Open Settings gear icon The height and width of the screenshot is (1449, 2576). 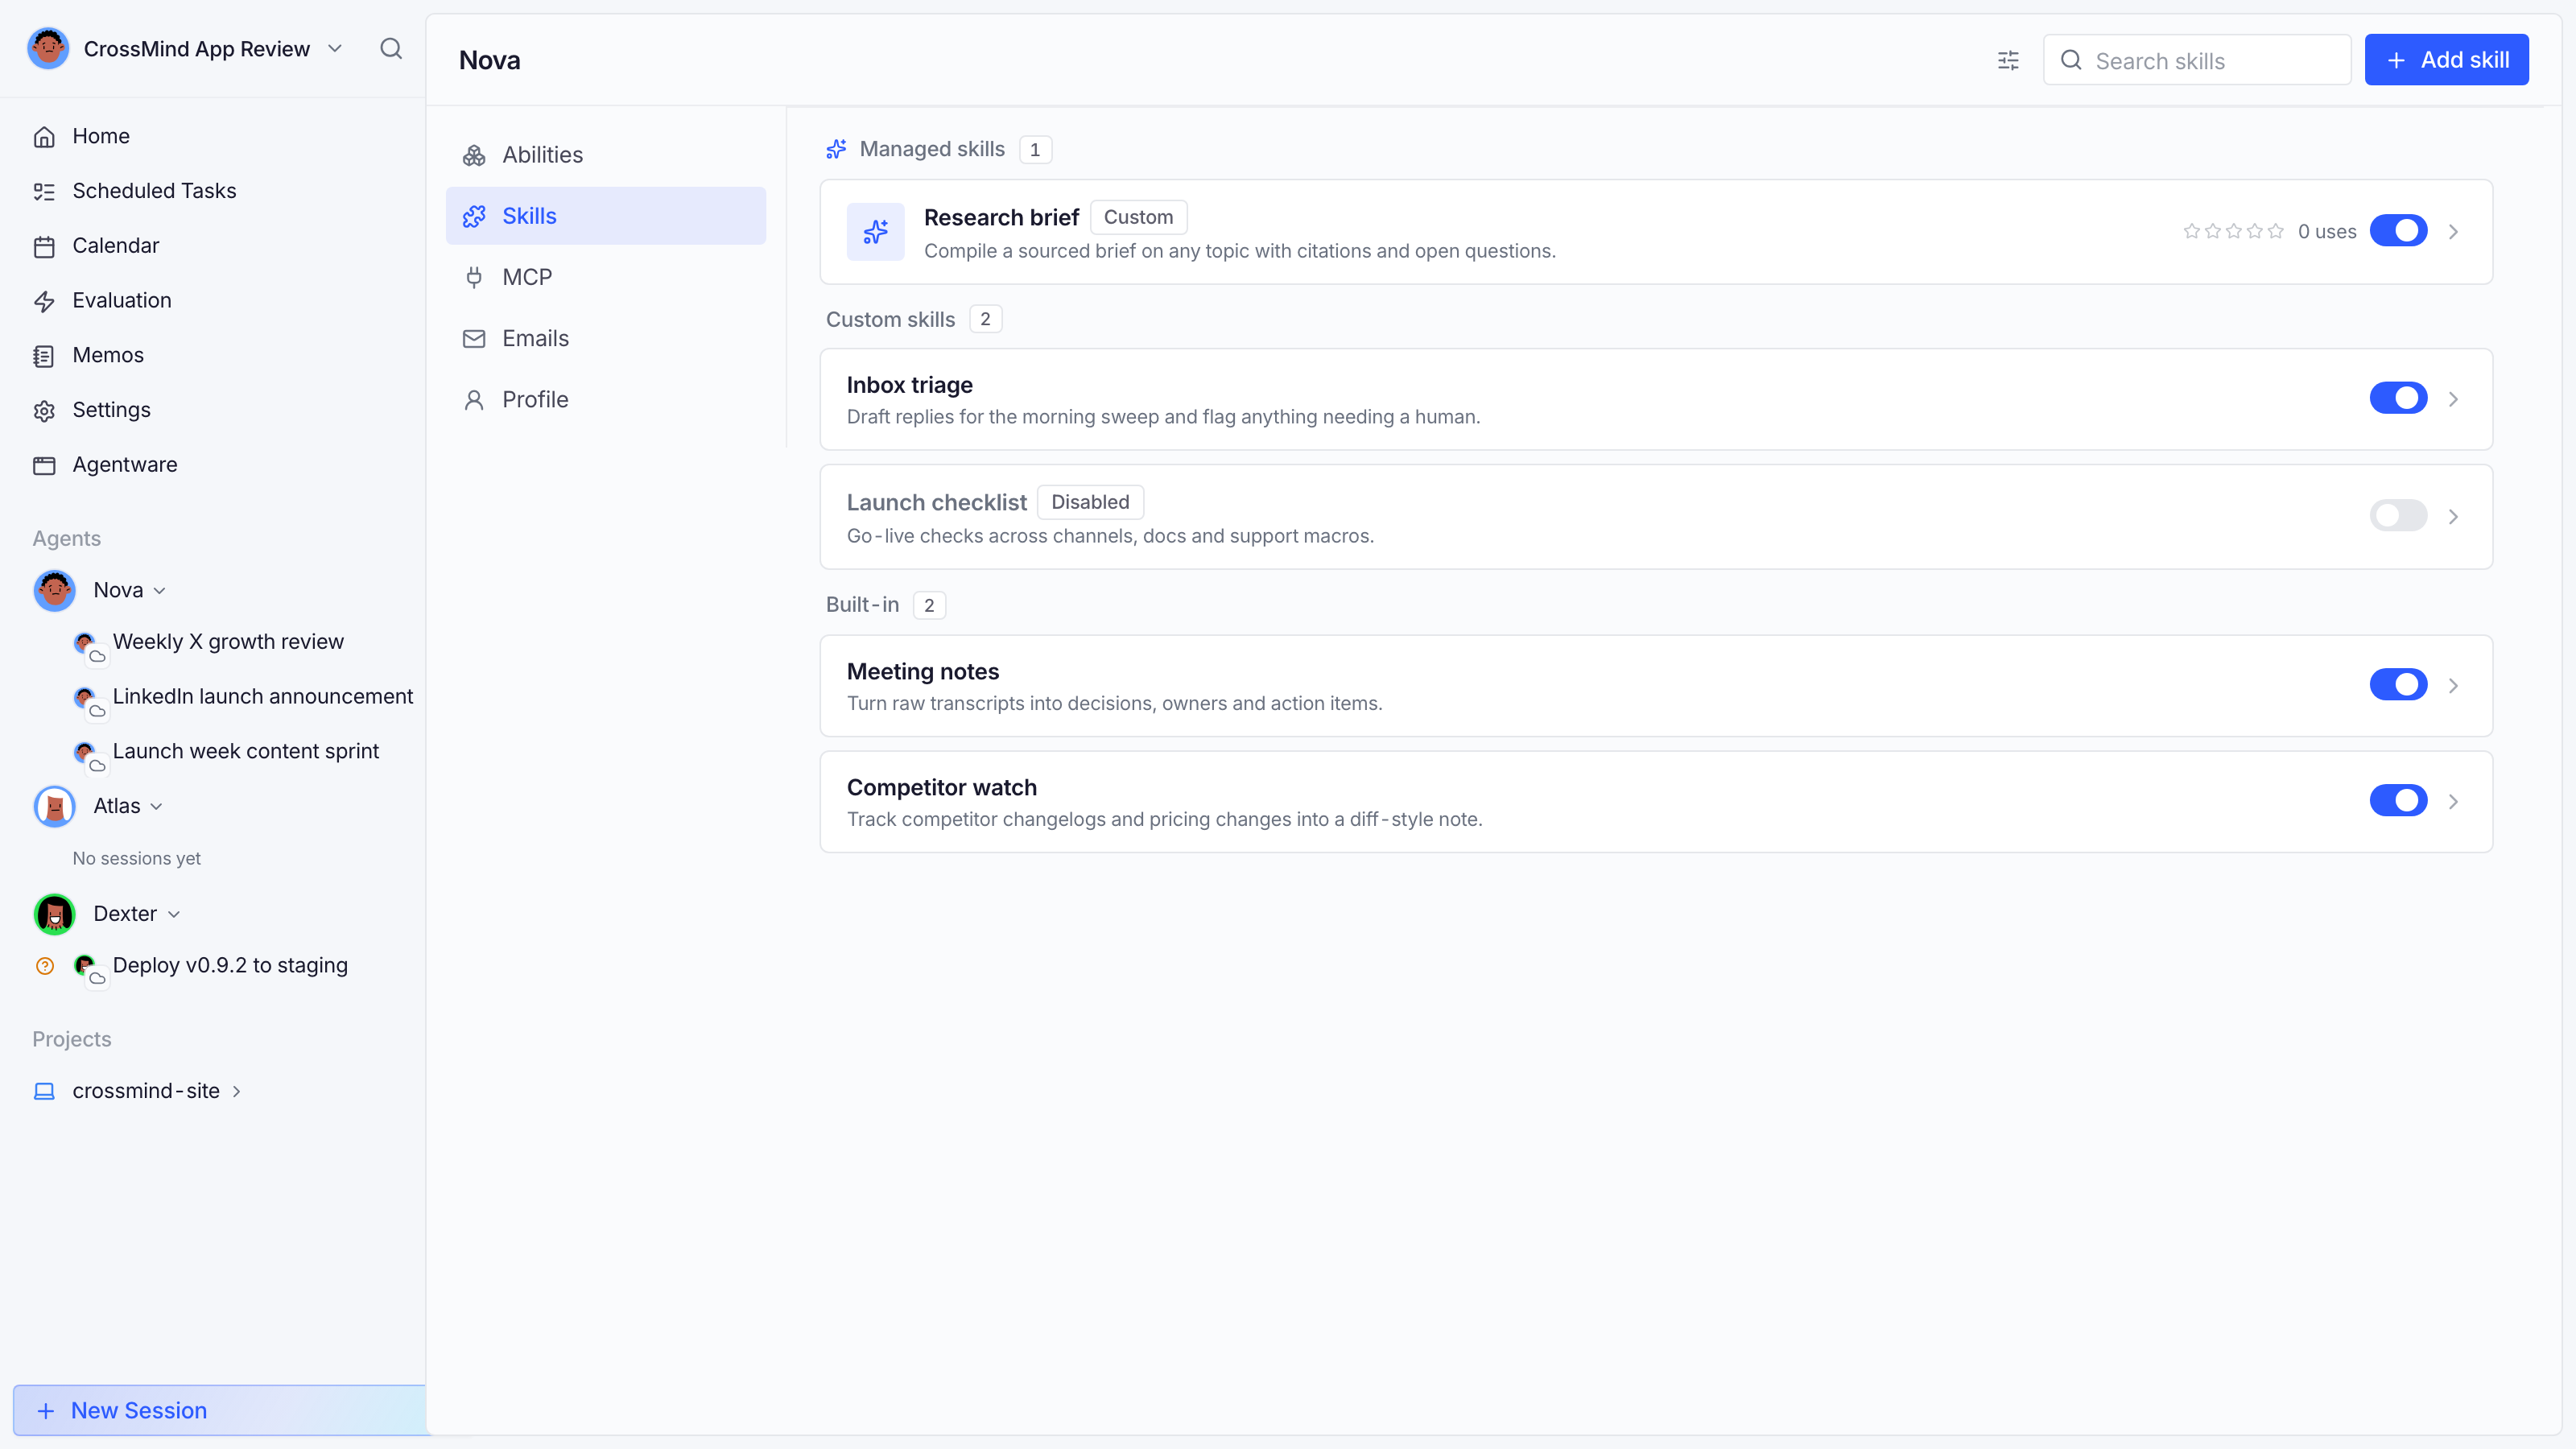[x=44, y=411]
